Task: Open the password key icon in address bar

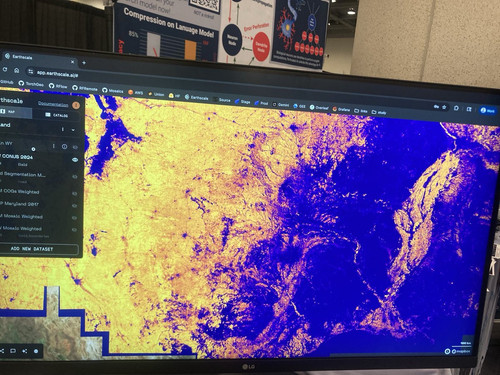Action: point(436,106)
